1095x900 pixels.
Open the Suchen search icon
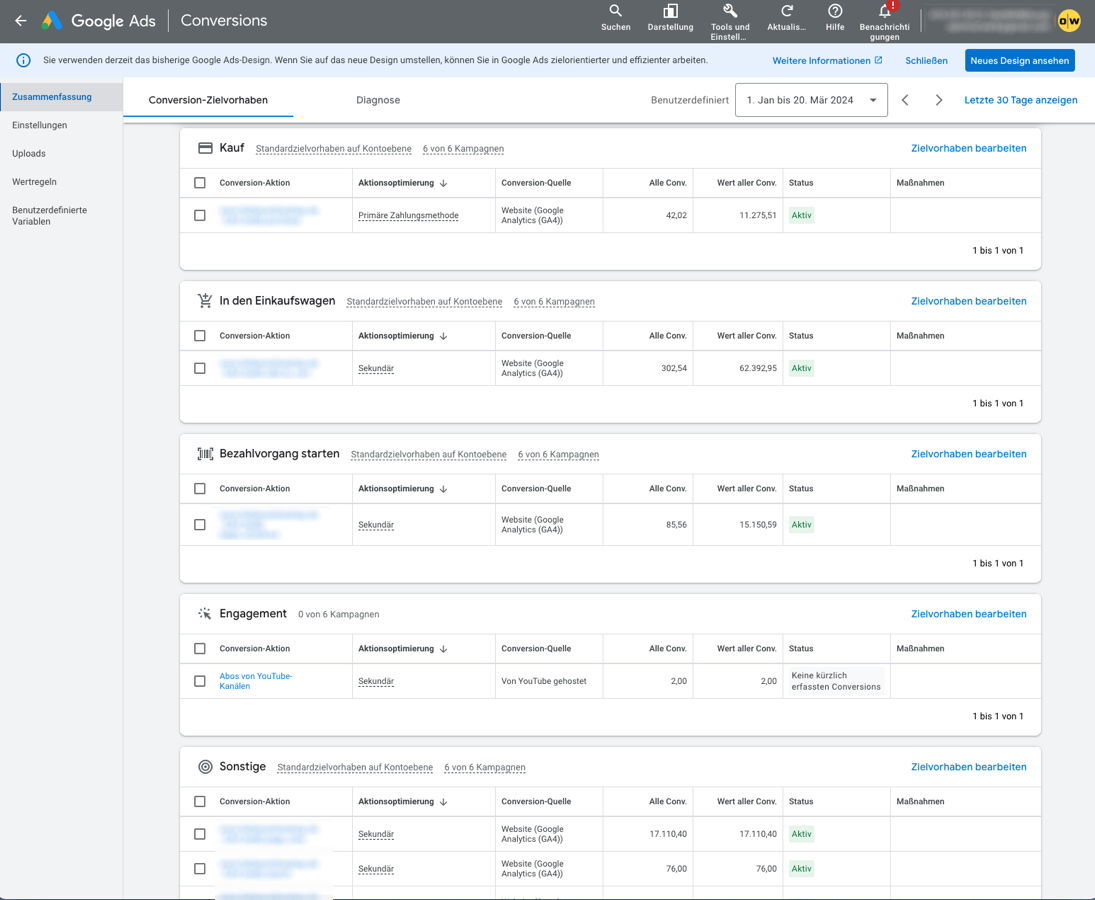point(615,11)
